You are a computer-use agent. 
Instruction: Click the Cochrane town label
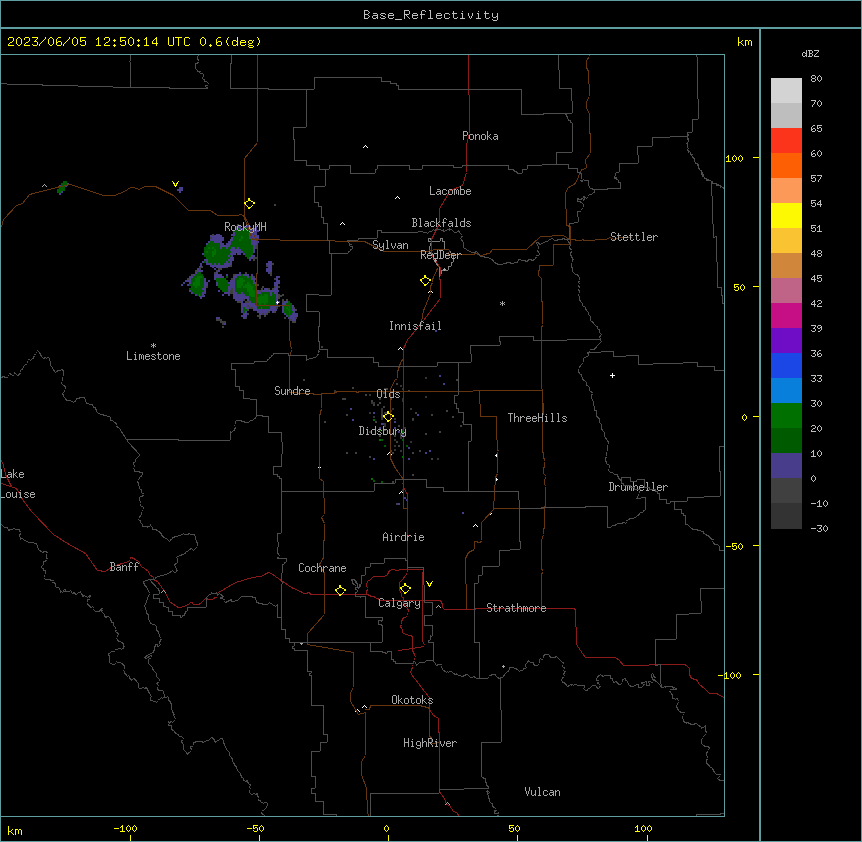[x=322, y=568]
